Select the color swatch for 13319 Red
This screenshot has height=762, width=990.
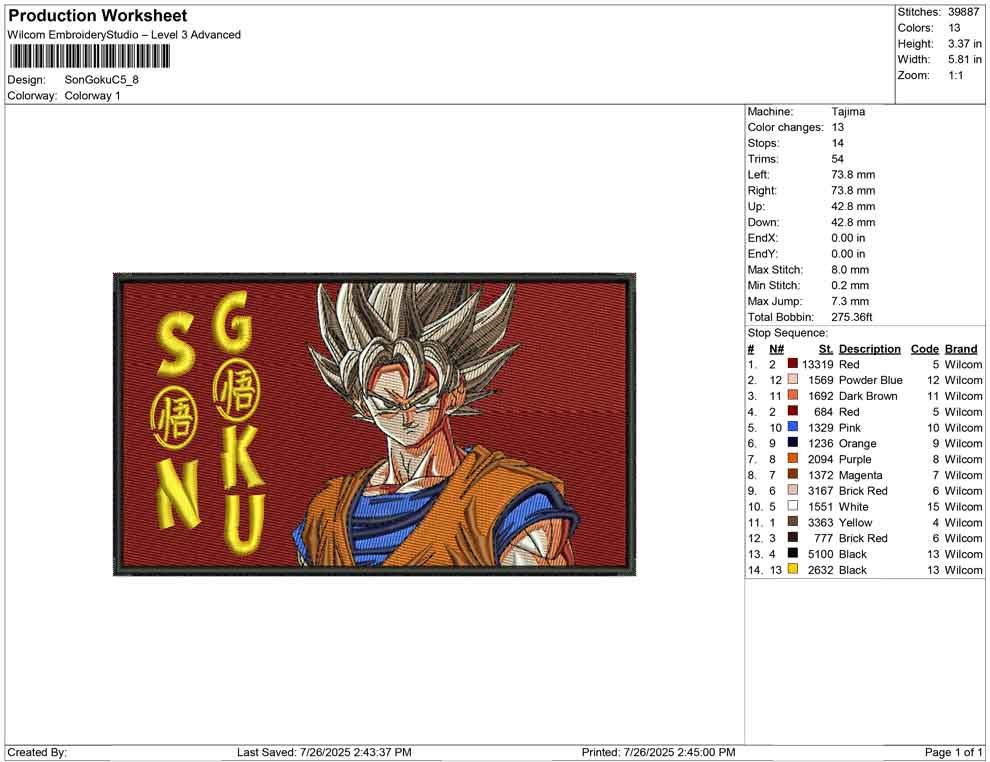pos(792,364)
